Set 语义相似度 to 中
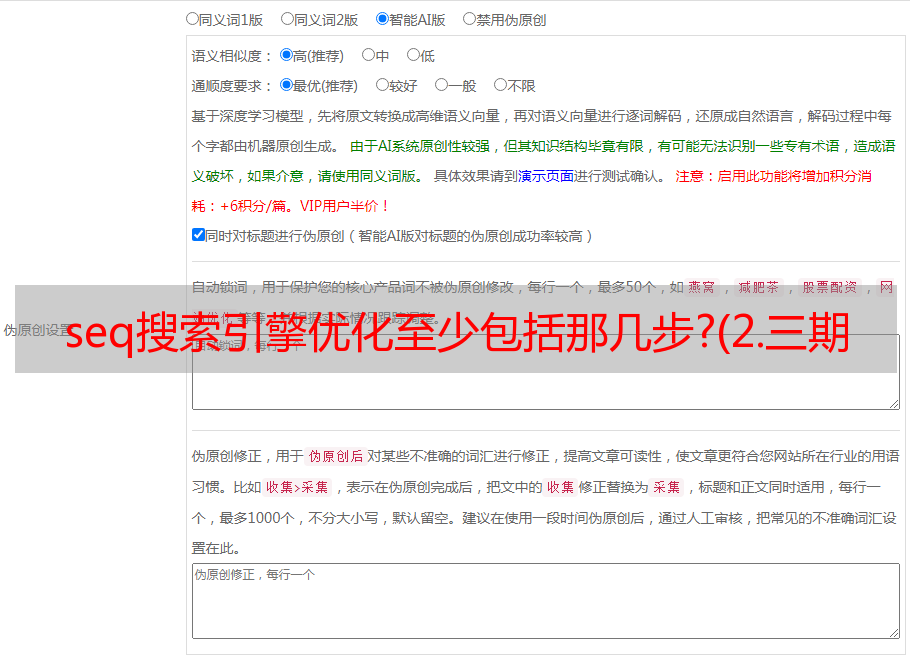911x658 pixels. click(x=368, y=55)
